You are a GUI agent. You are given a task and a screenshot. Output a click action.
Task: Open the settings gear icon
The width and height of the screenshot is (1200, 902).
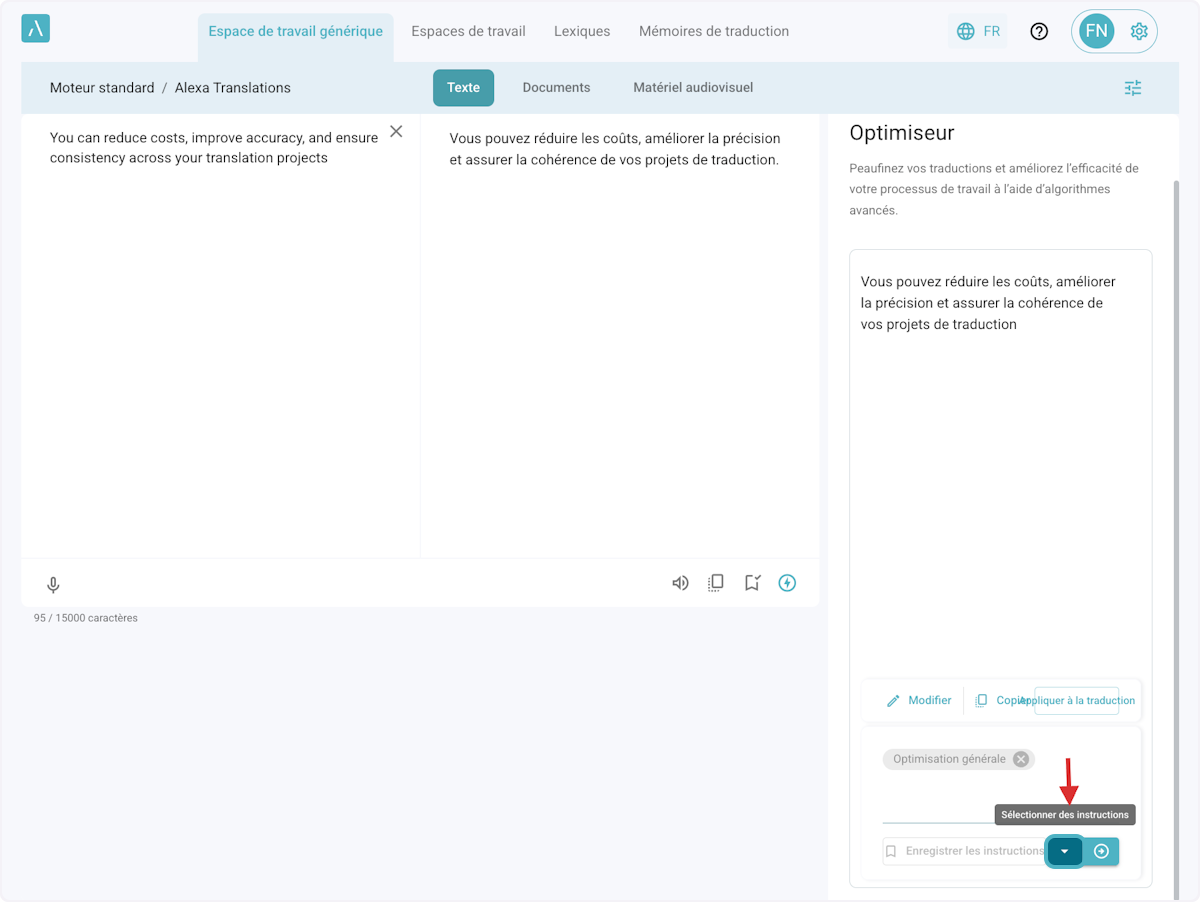[x=1138, y=31]
